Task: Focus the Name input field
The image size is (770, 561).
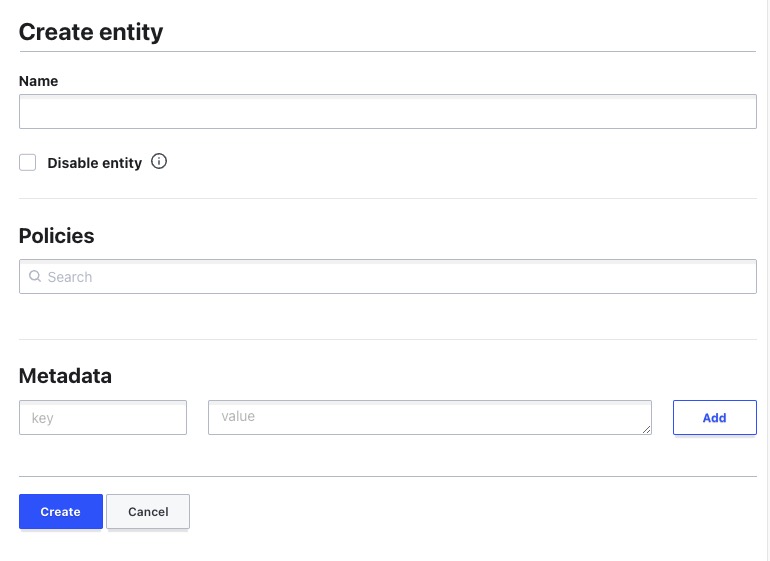Action: pos(387,112)
